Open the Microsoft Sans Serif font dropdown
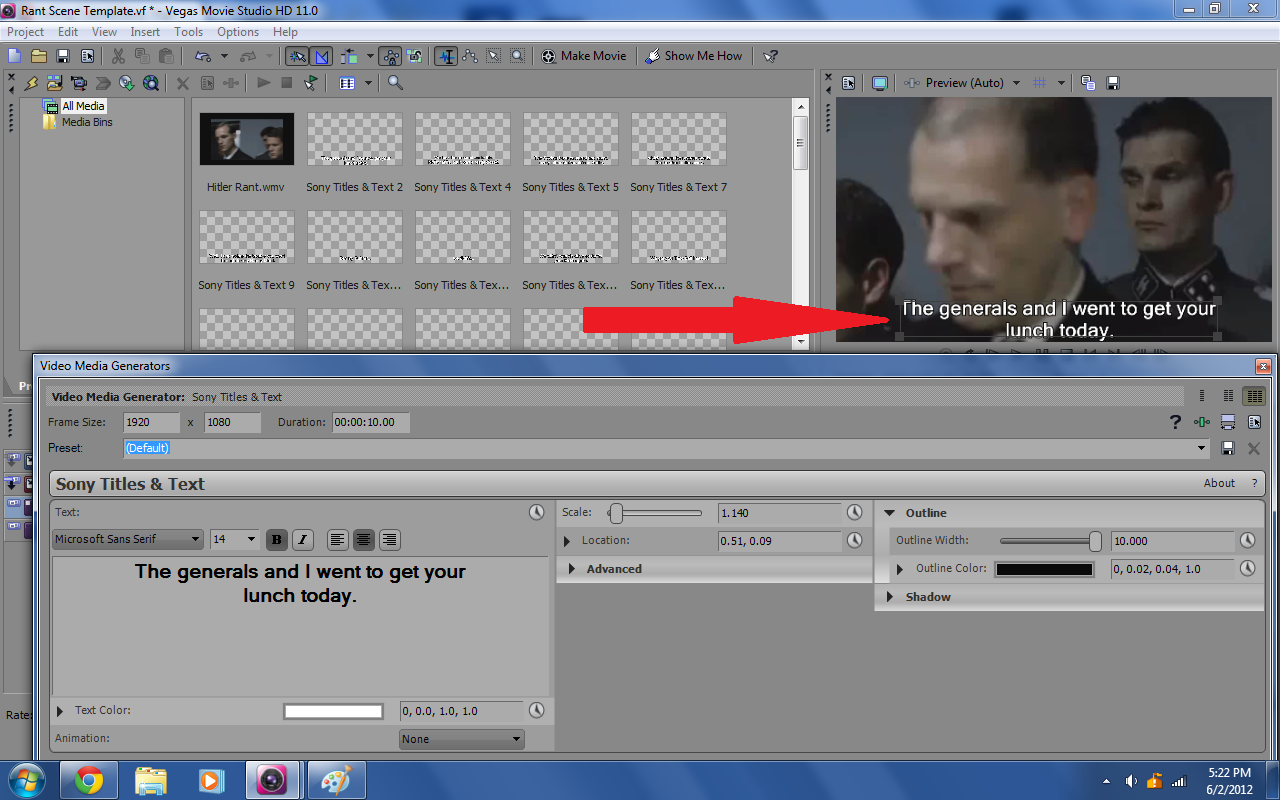This screenshot has width=1280, height=800. tap(128, 539)
